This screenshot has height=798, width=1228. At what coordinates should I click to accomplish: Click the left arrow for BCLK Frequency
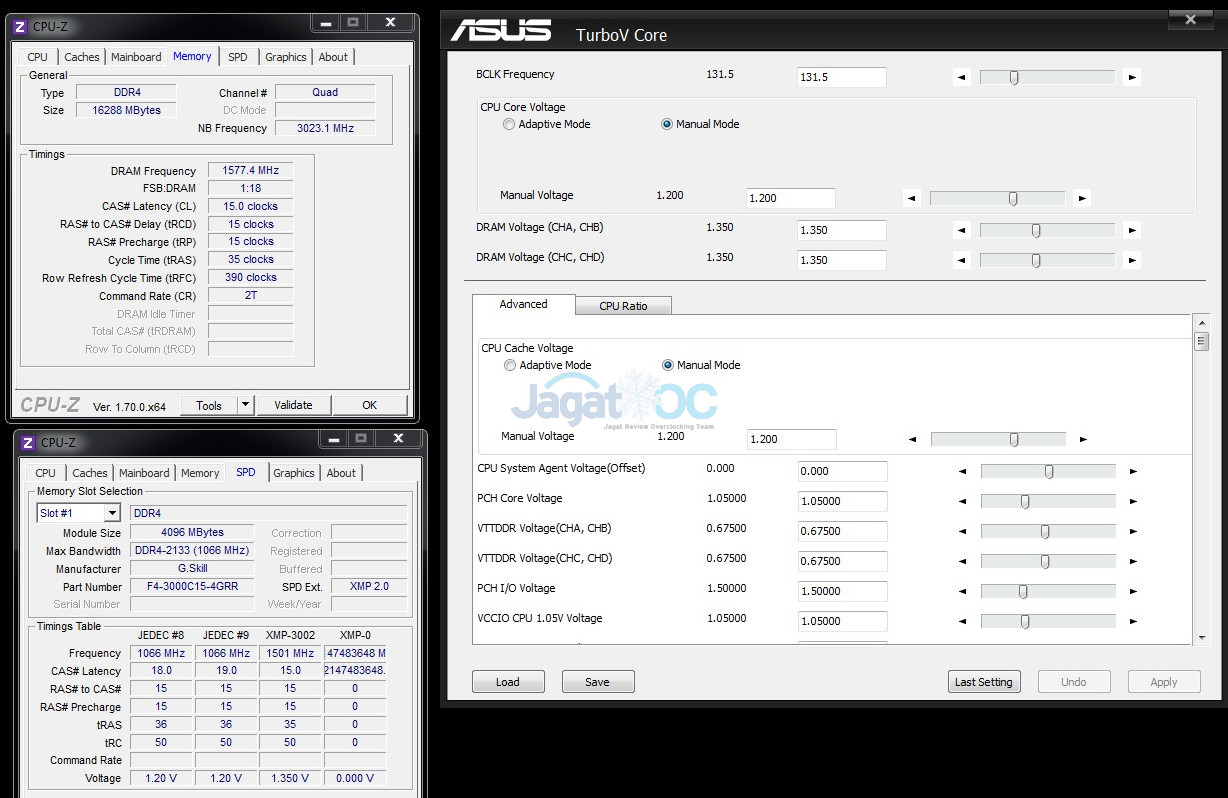(x=961, y=77)
